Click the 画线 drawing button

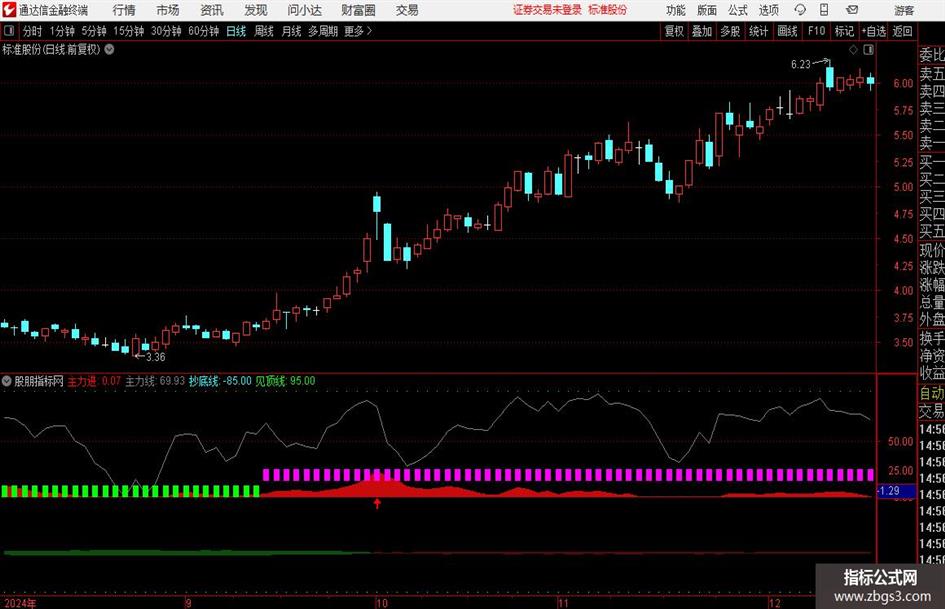tap(787, 31)
